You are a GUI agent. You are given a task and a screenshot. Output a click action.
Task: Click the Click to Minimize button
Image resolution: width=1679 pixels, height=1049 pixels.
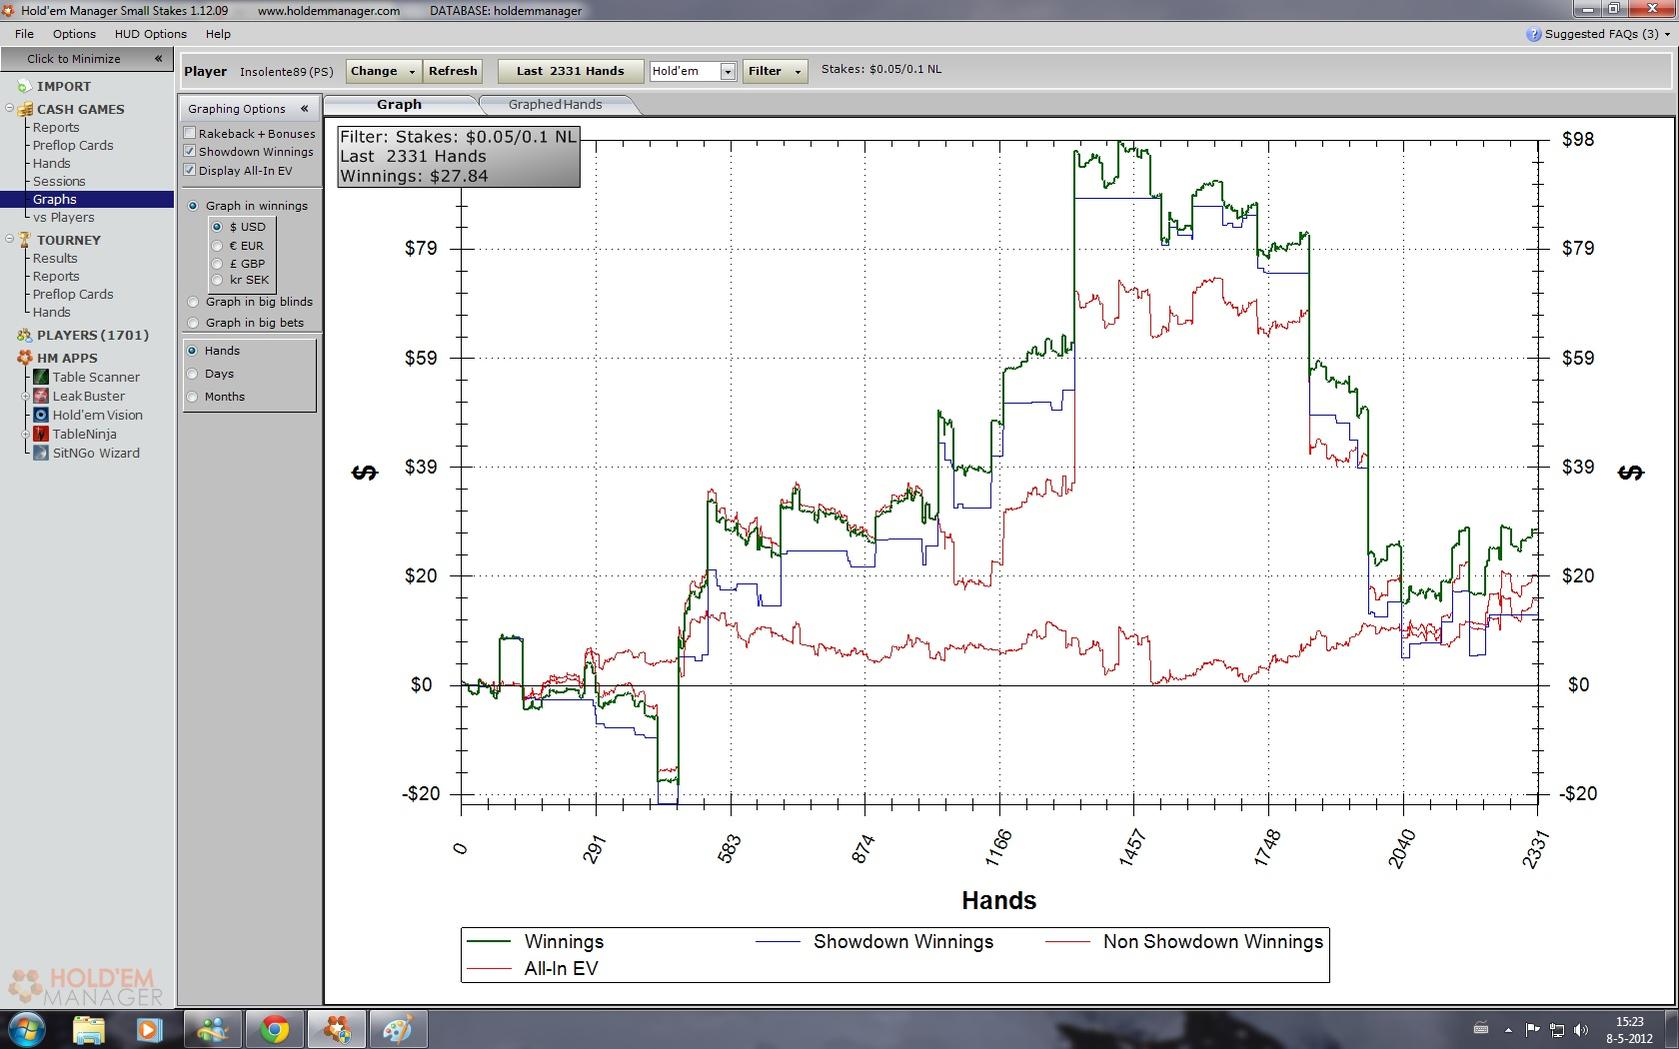[87, 59]
